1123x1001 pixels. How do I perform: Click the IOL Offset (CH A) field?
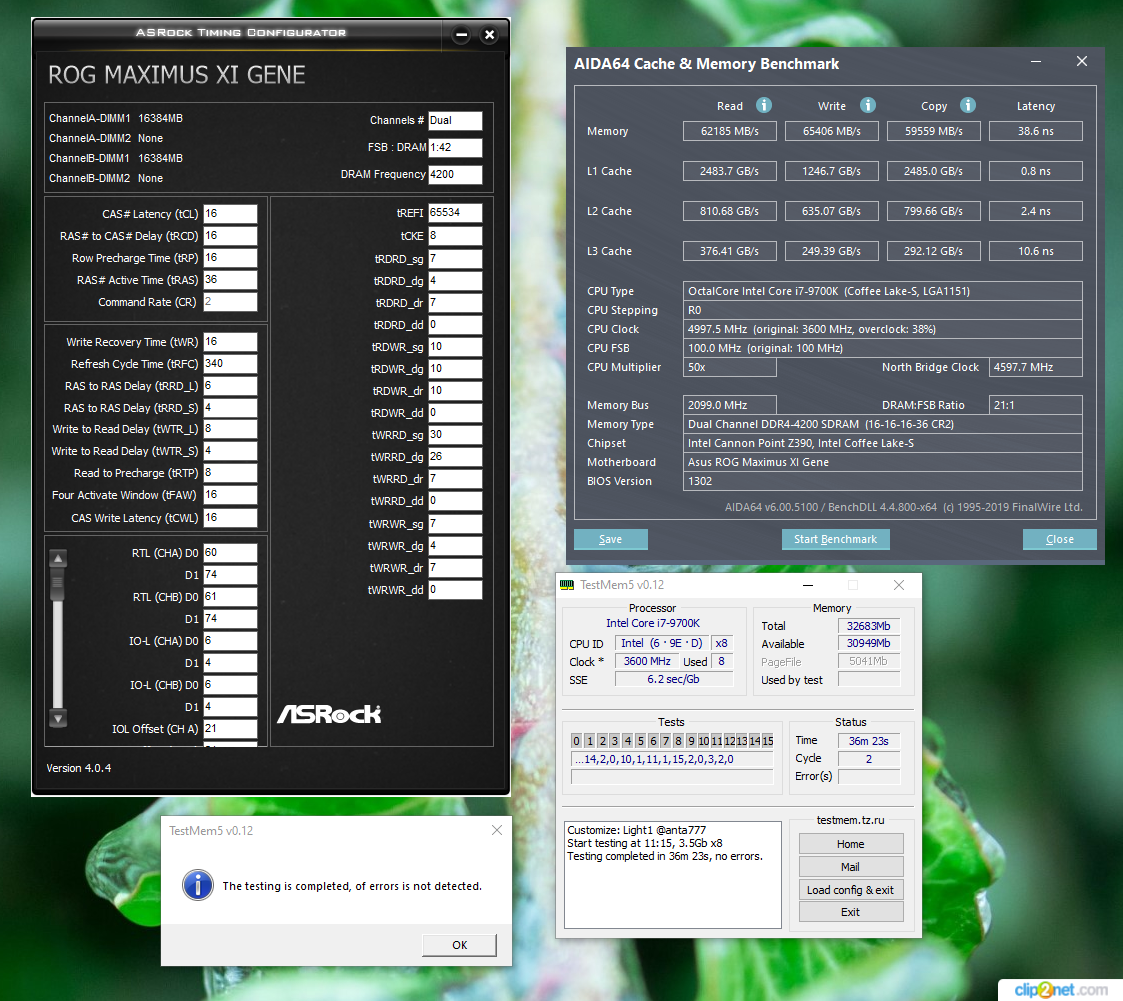[230, 729]
